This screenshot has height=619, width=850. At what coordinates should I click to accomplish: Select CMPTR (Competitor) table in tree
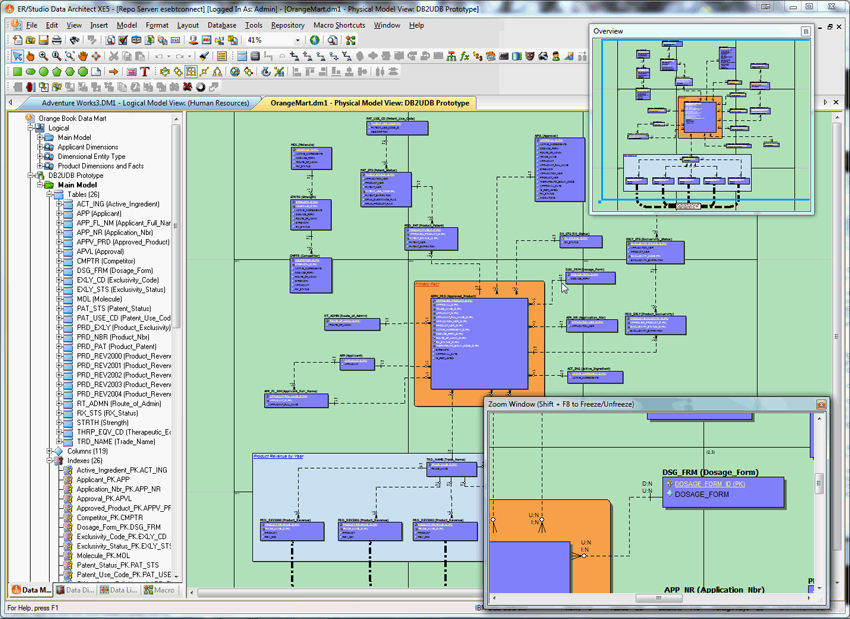click(106, 261)
